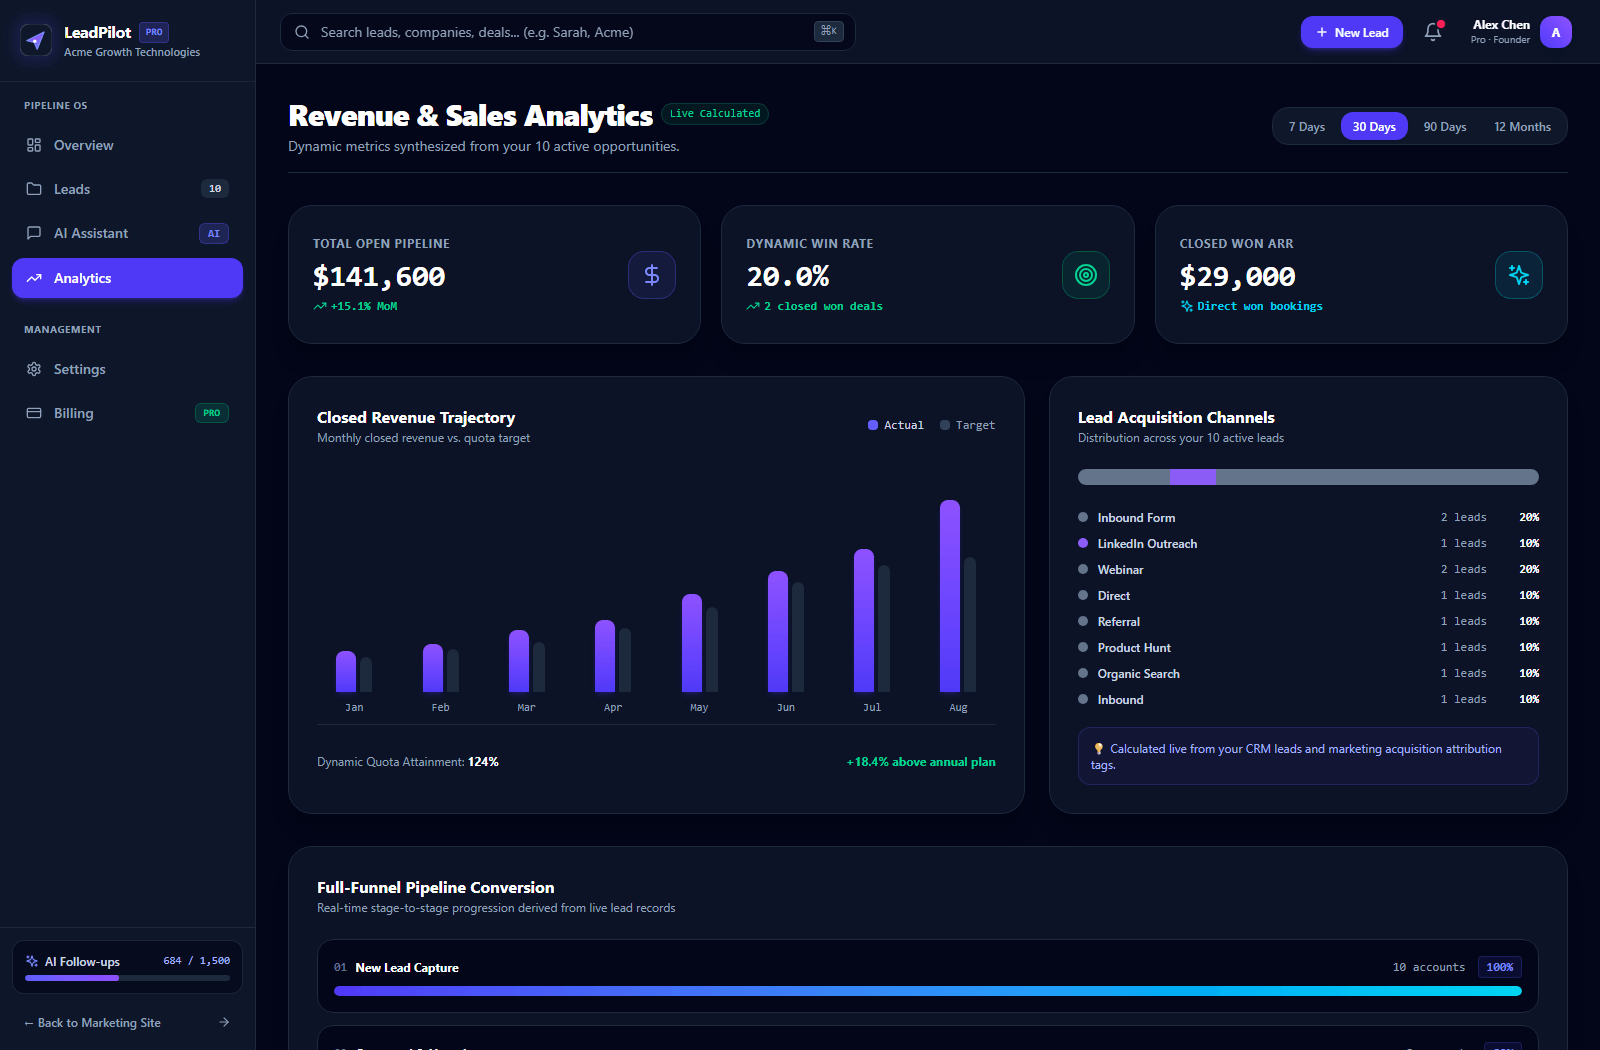Click the AI Follow-ups usage progress bar
1600x1050 pixels.
(x=127, y=978)
